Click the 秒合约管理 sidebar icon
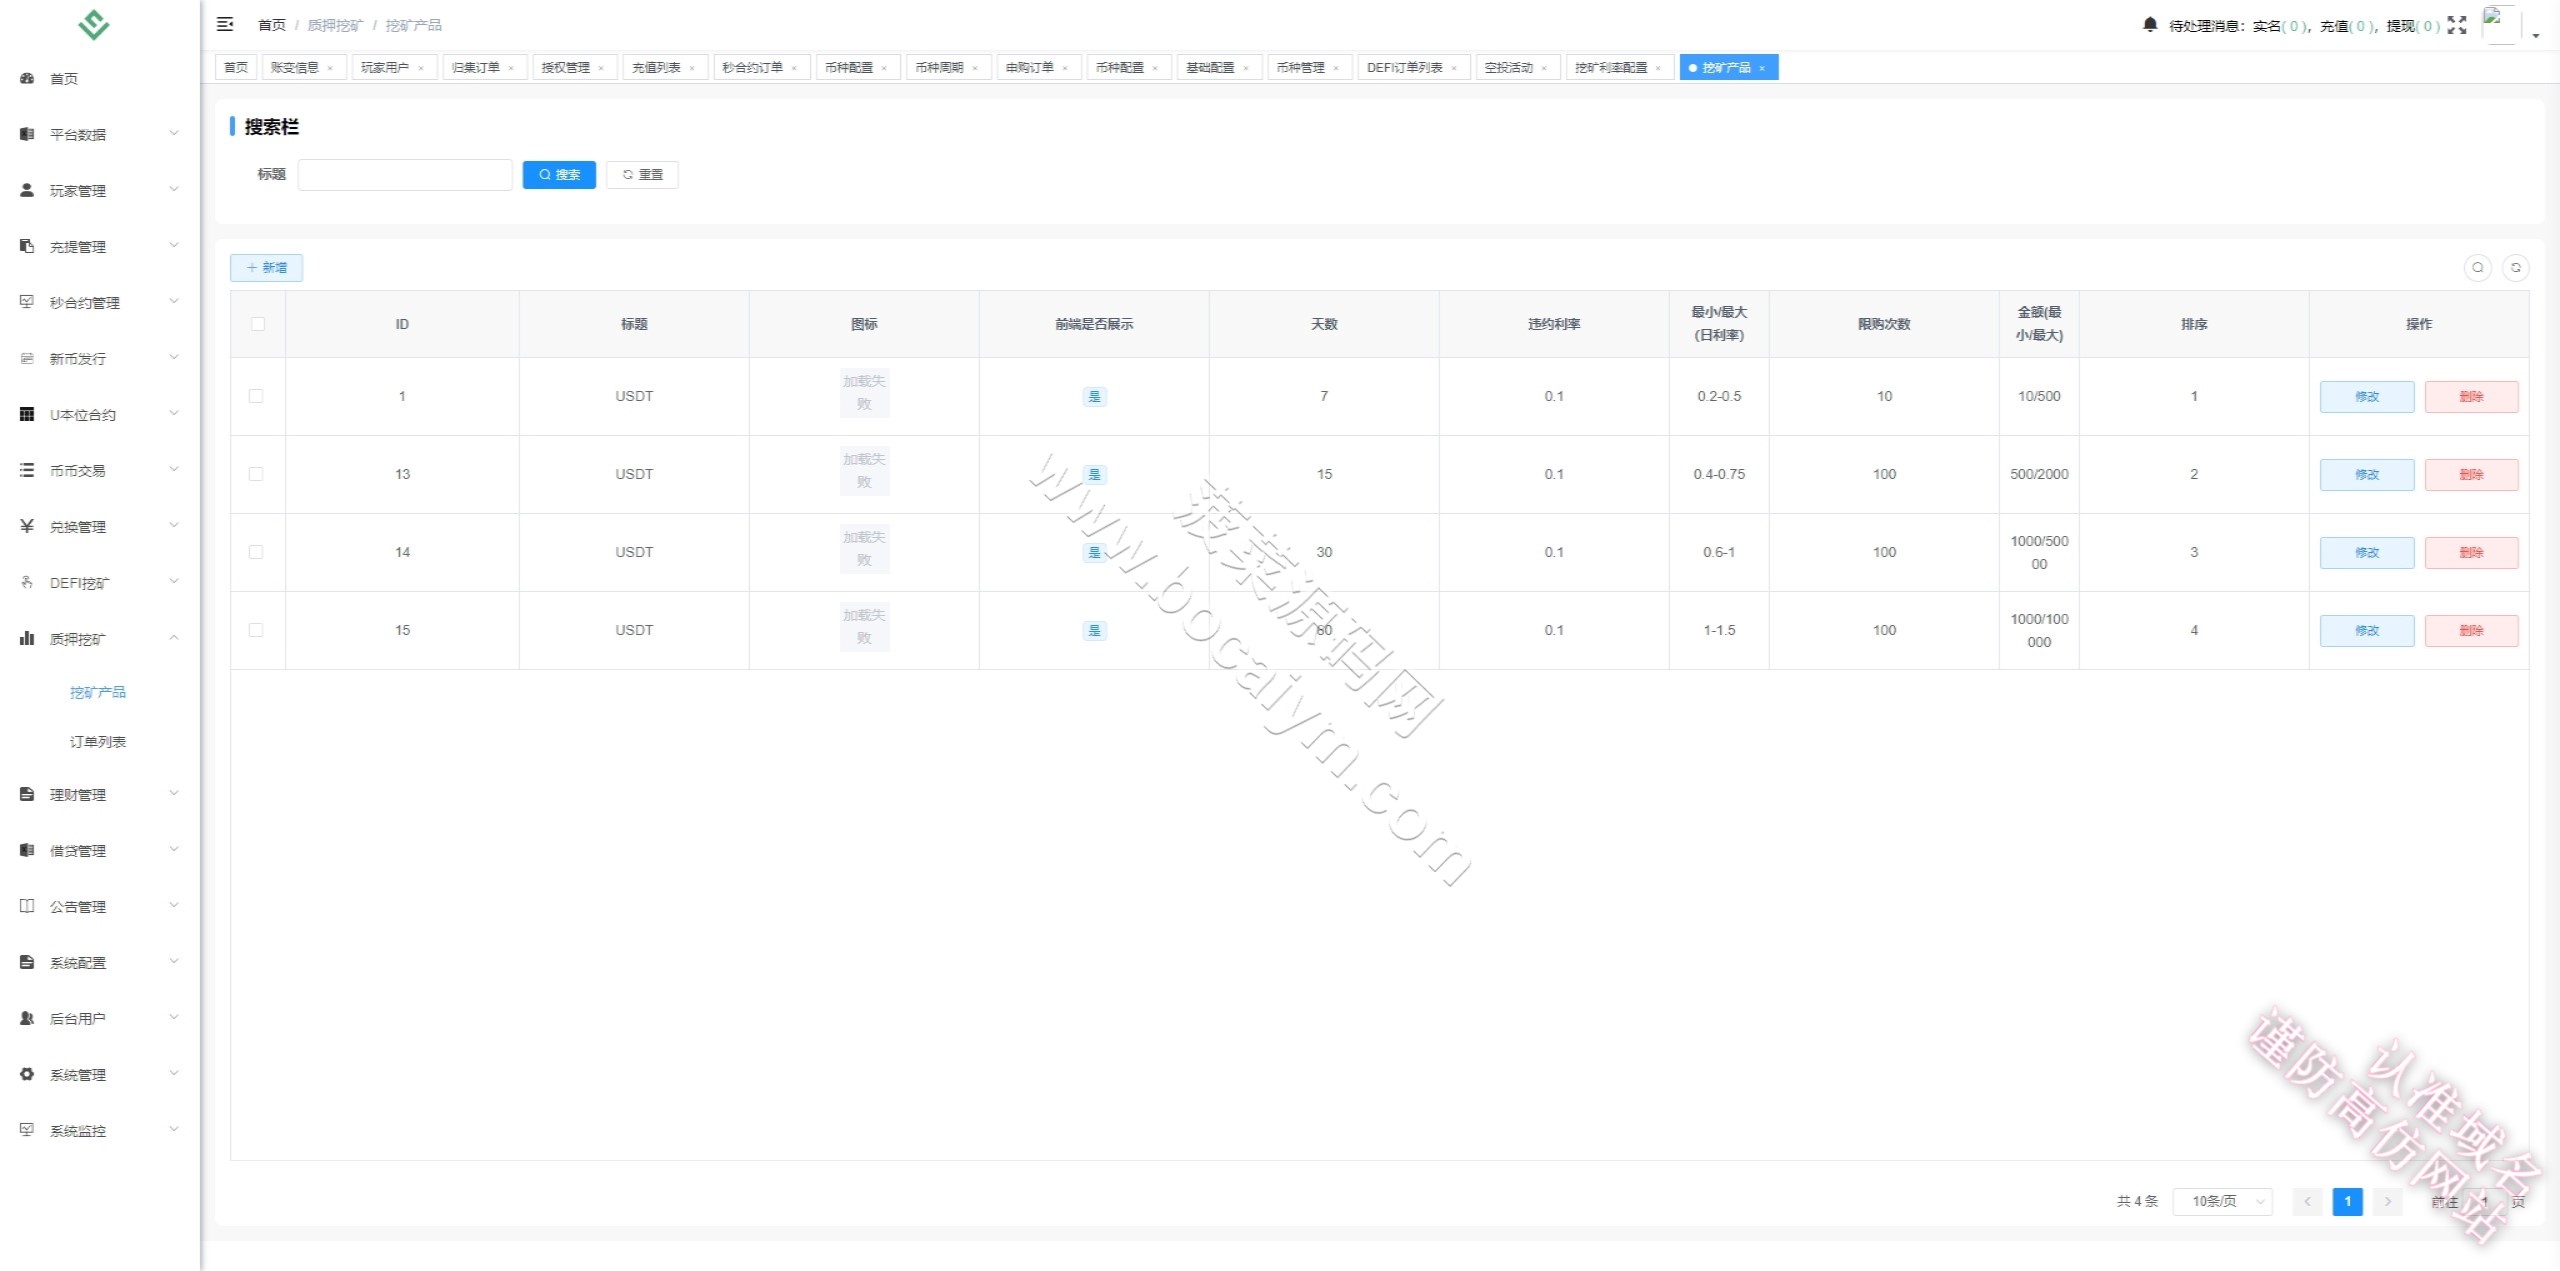This screenshot has width=2560, height=1271. click(27, 302)
